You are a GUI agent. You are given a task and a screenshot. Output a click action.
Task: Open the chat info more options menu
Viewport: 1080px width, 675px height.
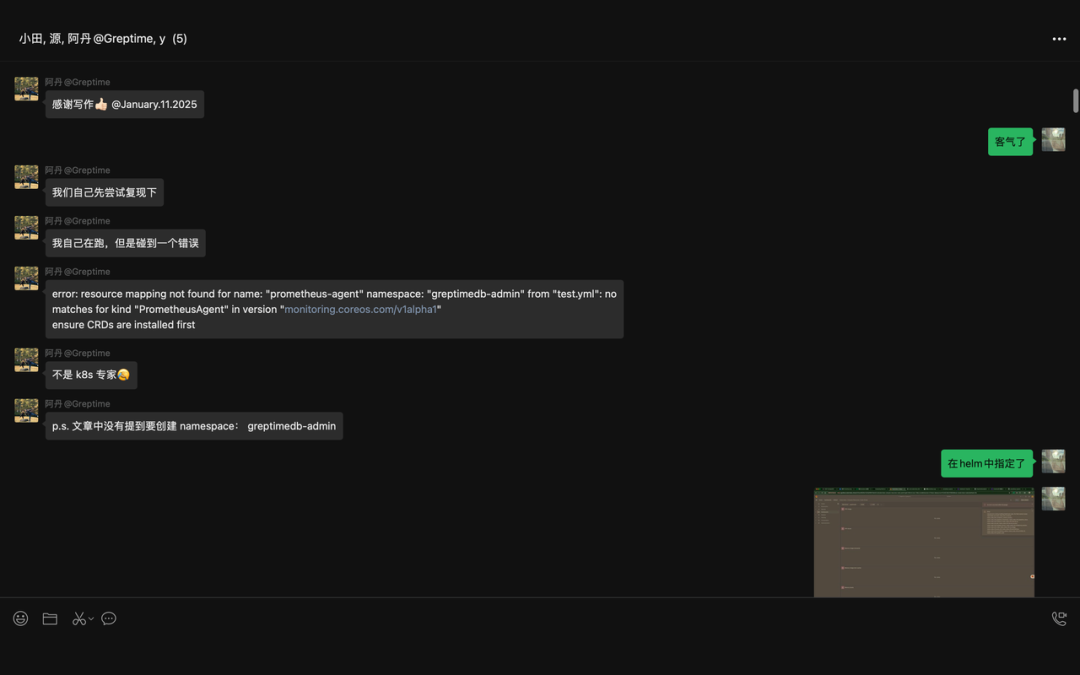pos(1059,39)
